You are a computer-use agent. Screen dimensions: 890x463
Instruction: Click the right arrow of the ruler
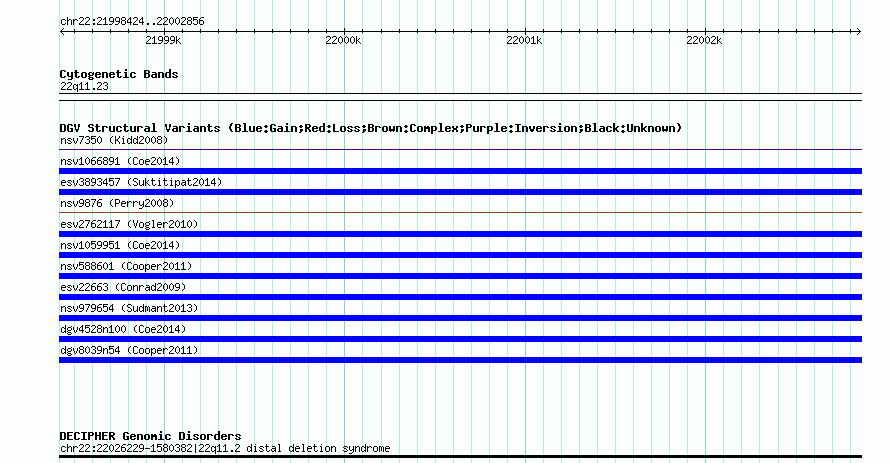pos(859,32)
